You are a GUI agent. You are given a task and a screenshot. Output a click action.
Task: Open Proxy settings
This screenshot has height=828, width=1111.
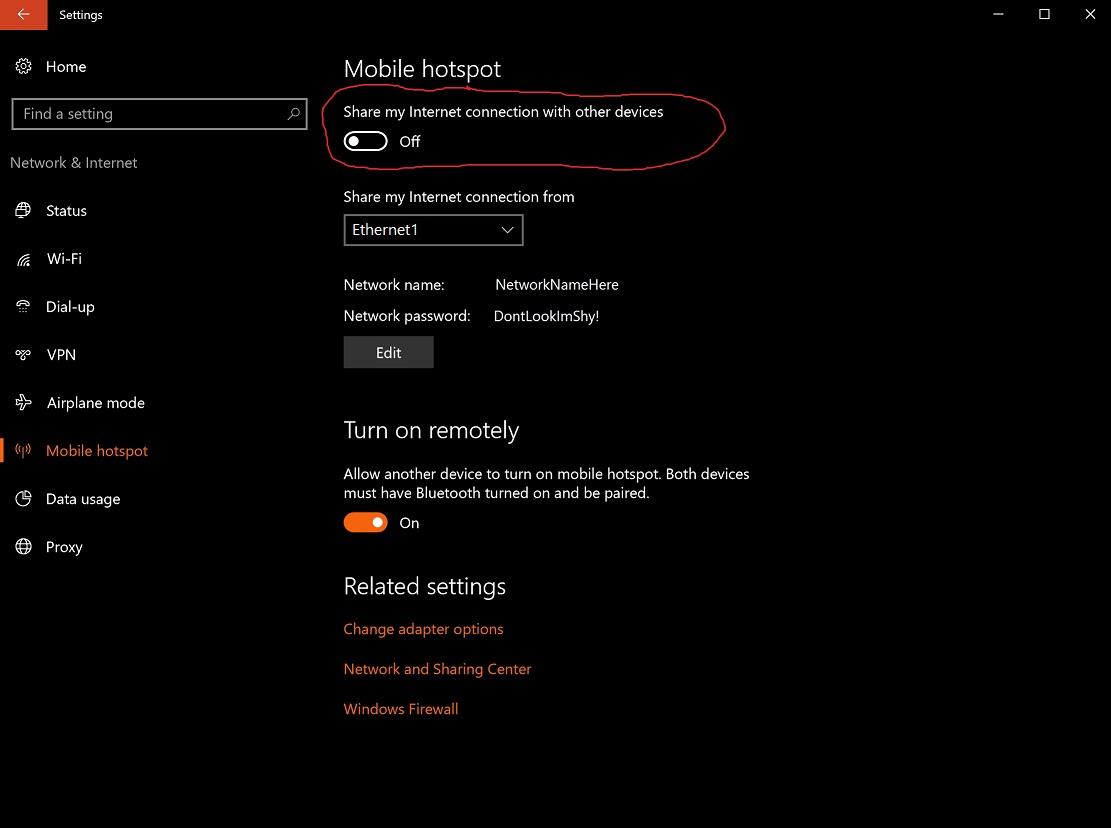coord(64,546)
